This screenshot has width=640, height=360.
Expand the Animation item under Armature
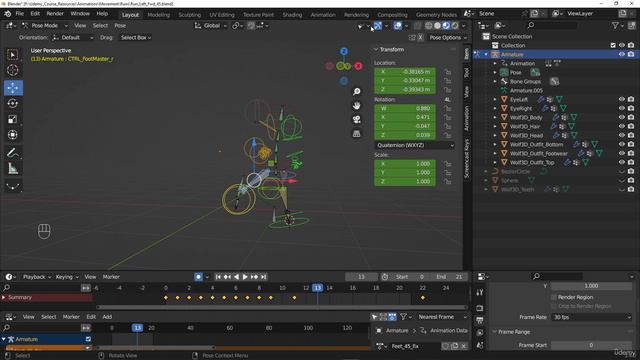495,63
